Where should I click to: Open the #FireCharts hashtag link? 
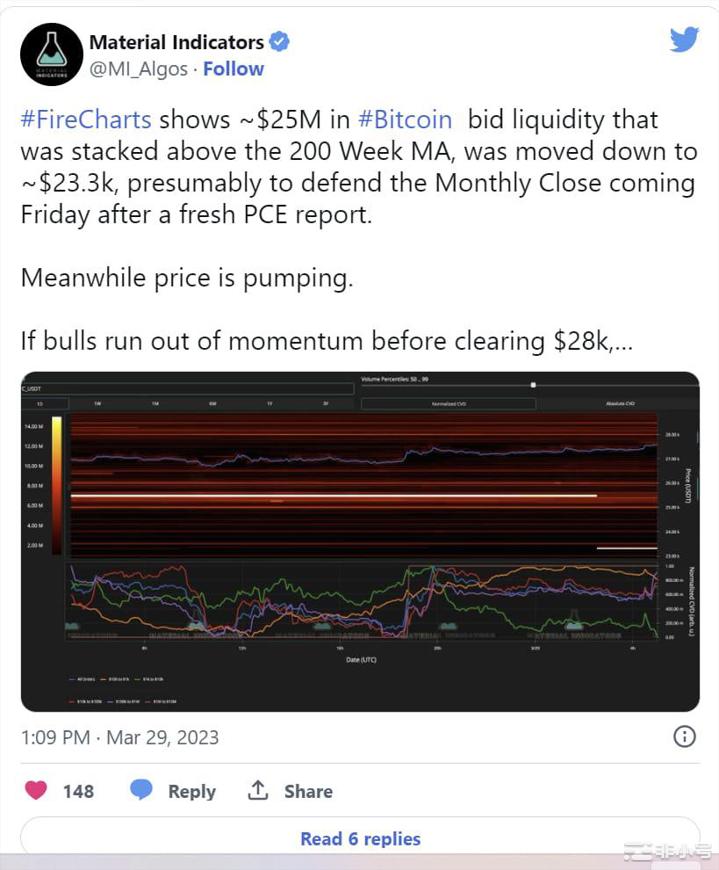coord(86,120)
